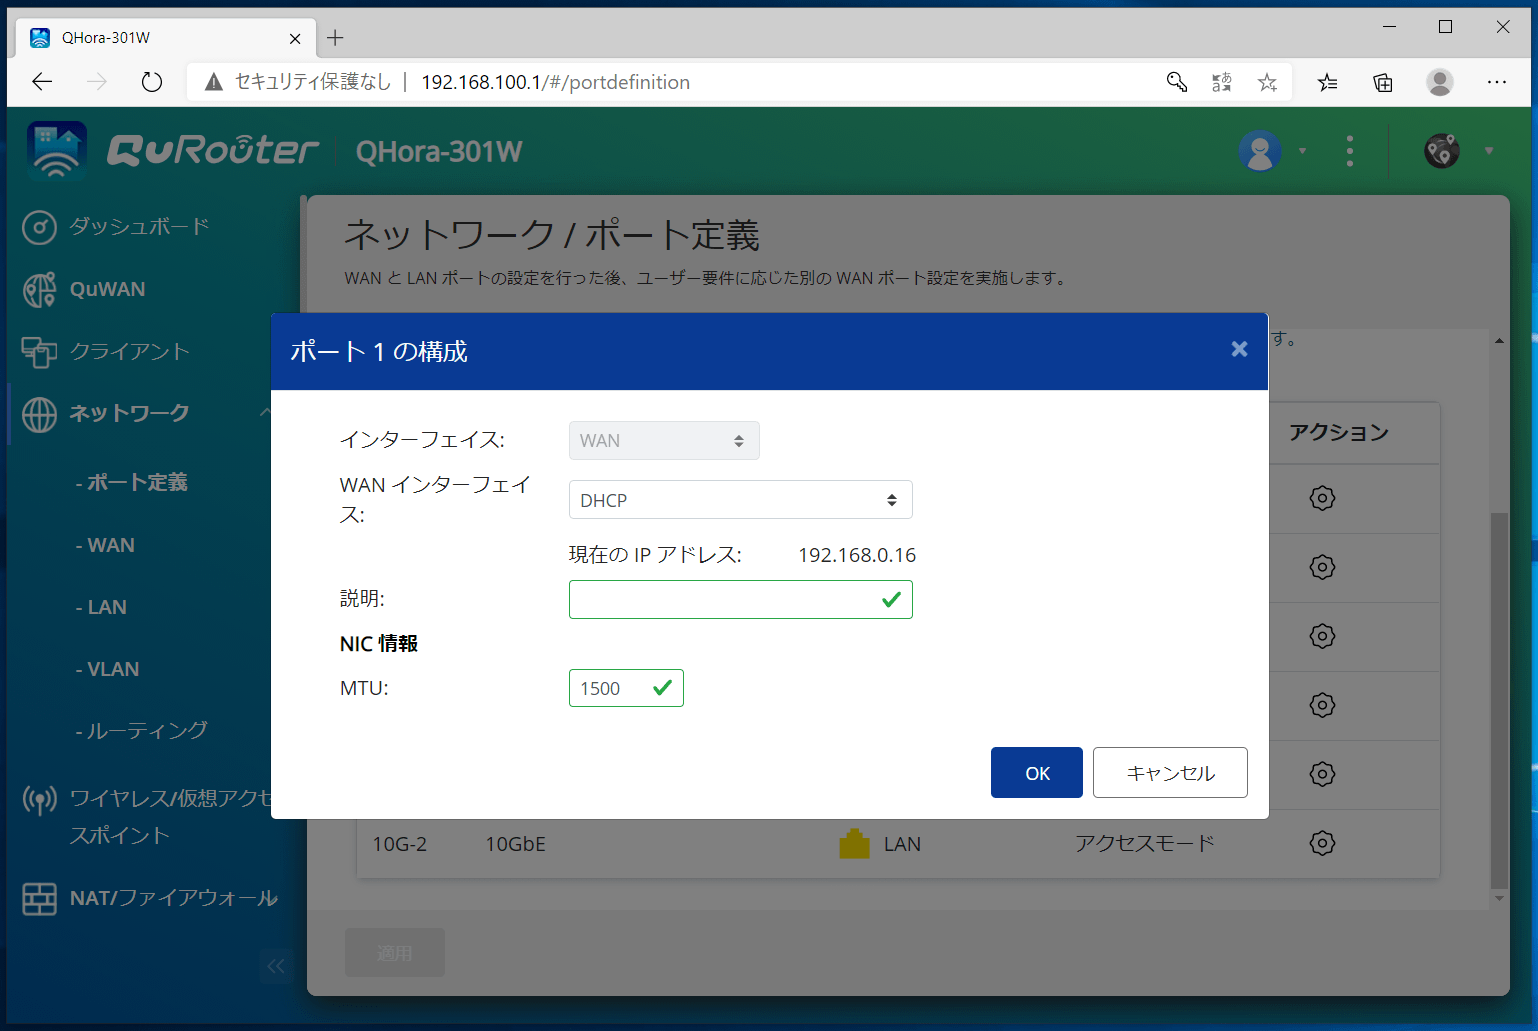Open the browser collections icon

1383,82
